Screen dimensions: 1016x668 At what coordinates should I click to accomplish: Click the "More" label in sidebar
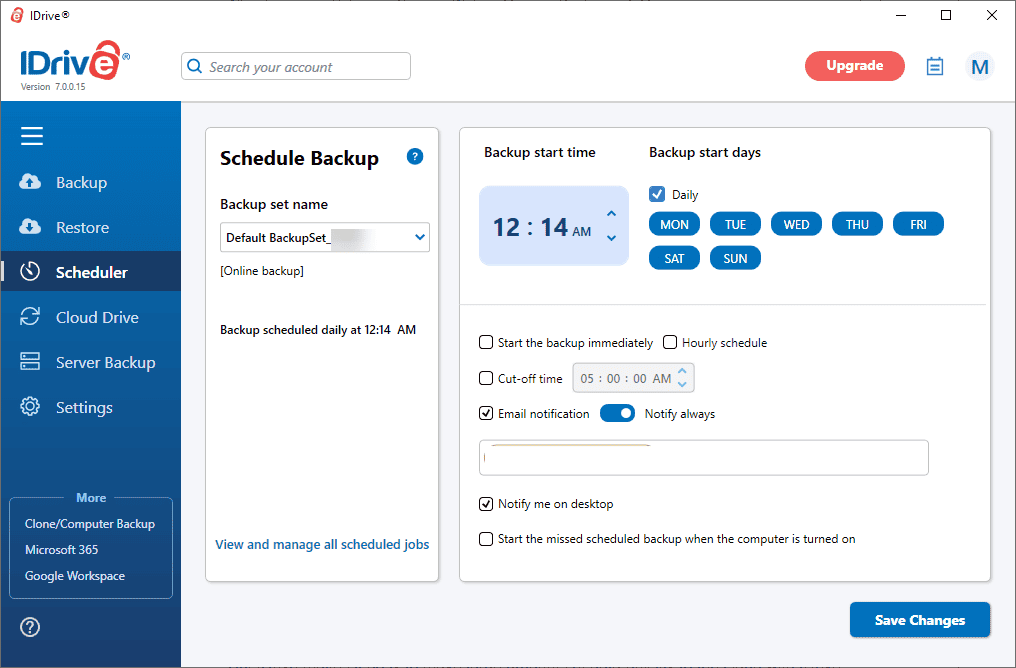[91, 498]
